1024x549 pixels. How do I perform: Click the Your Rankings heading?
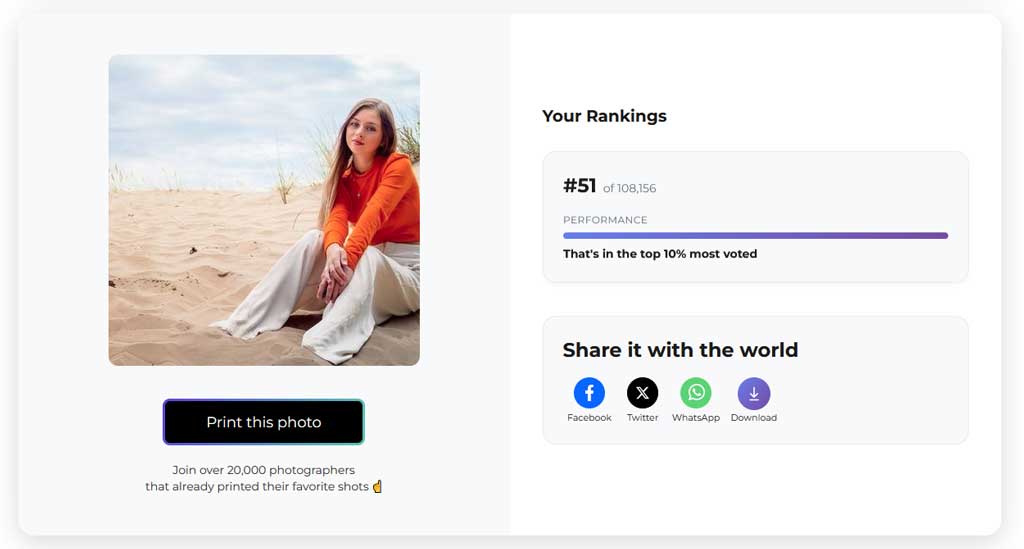click(604, 116)
